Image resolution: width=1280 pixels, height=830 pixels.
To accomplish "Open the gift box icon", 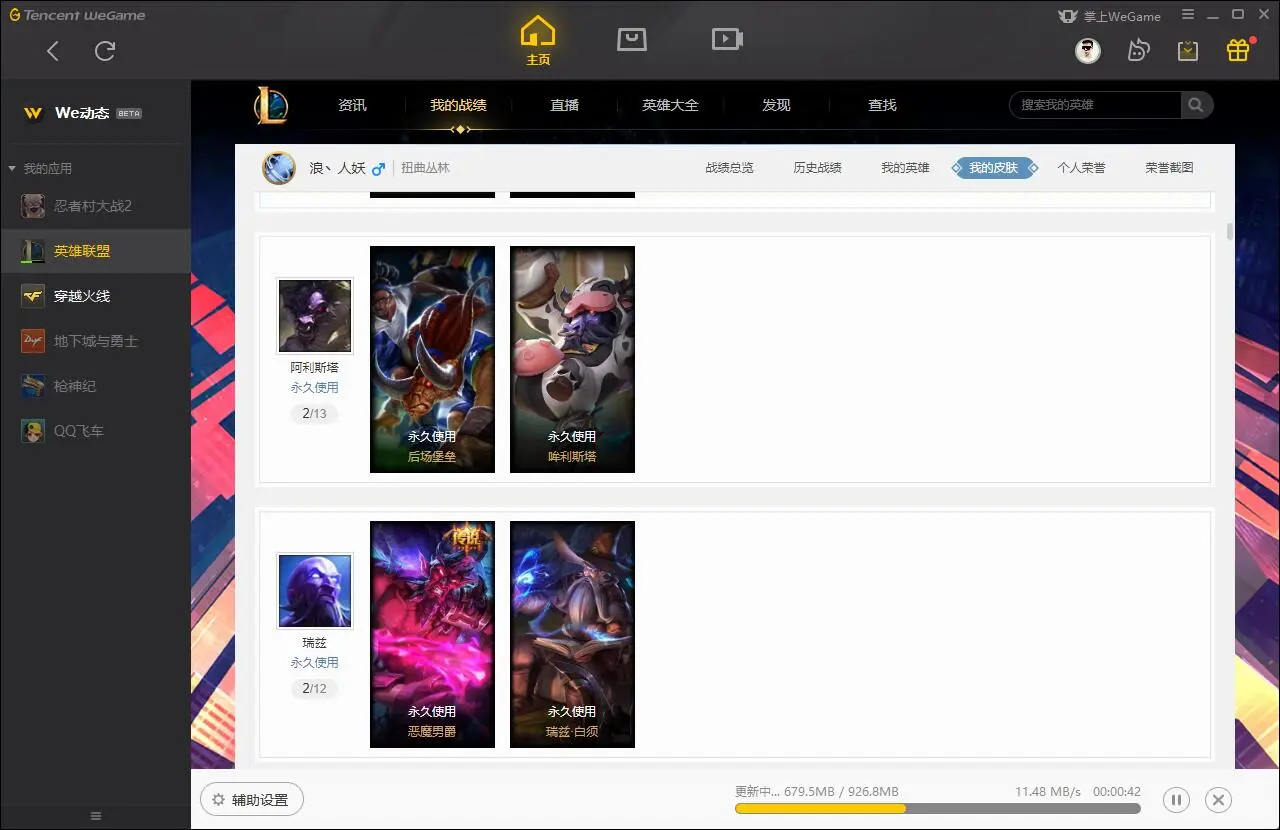I will coord(1238,50).
